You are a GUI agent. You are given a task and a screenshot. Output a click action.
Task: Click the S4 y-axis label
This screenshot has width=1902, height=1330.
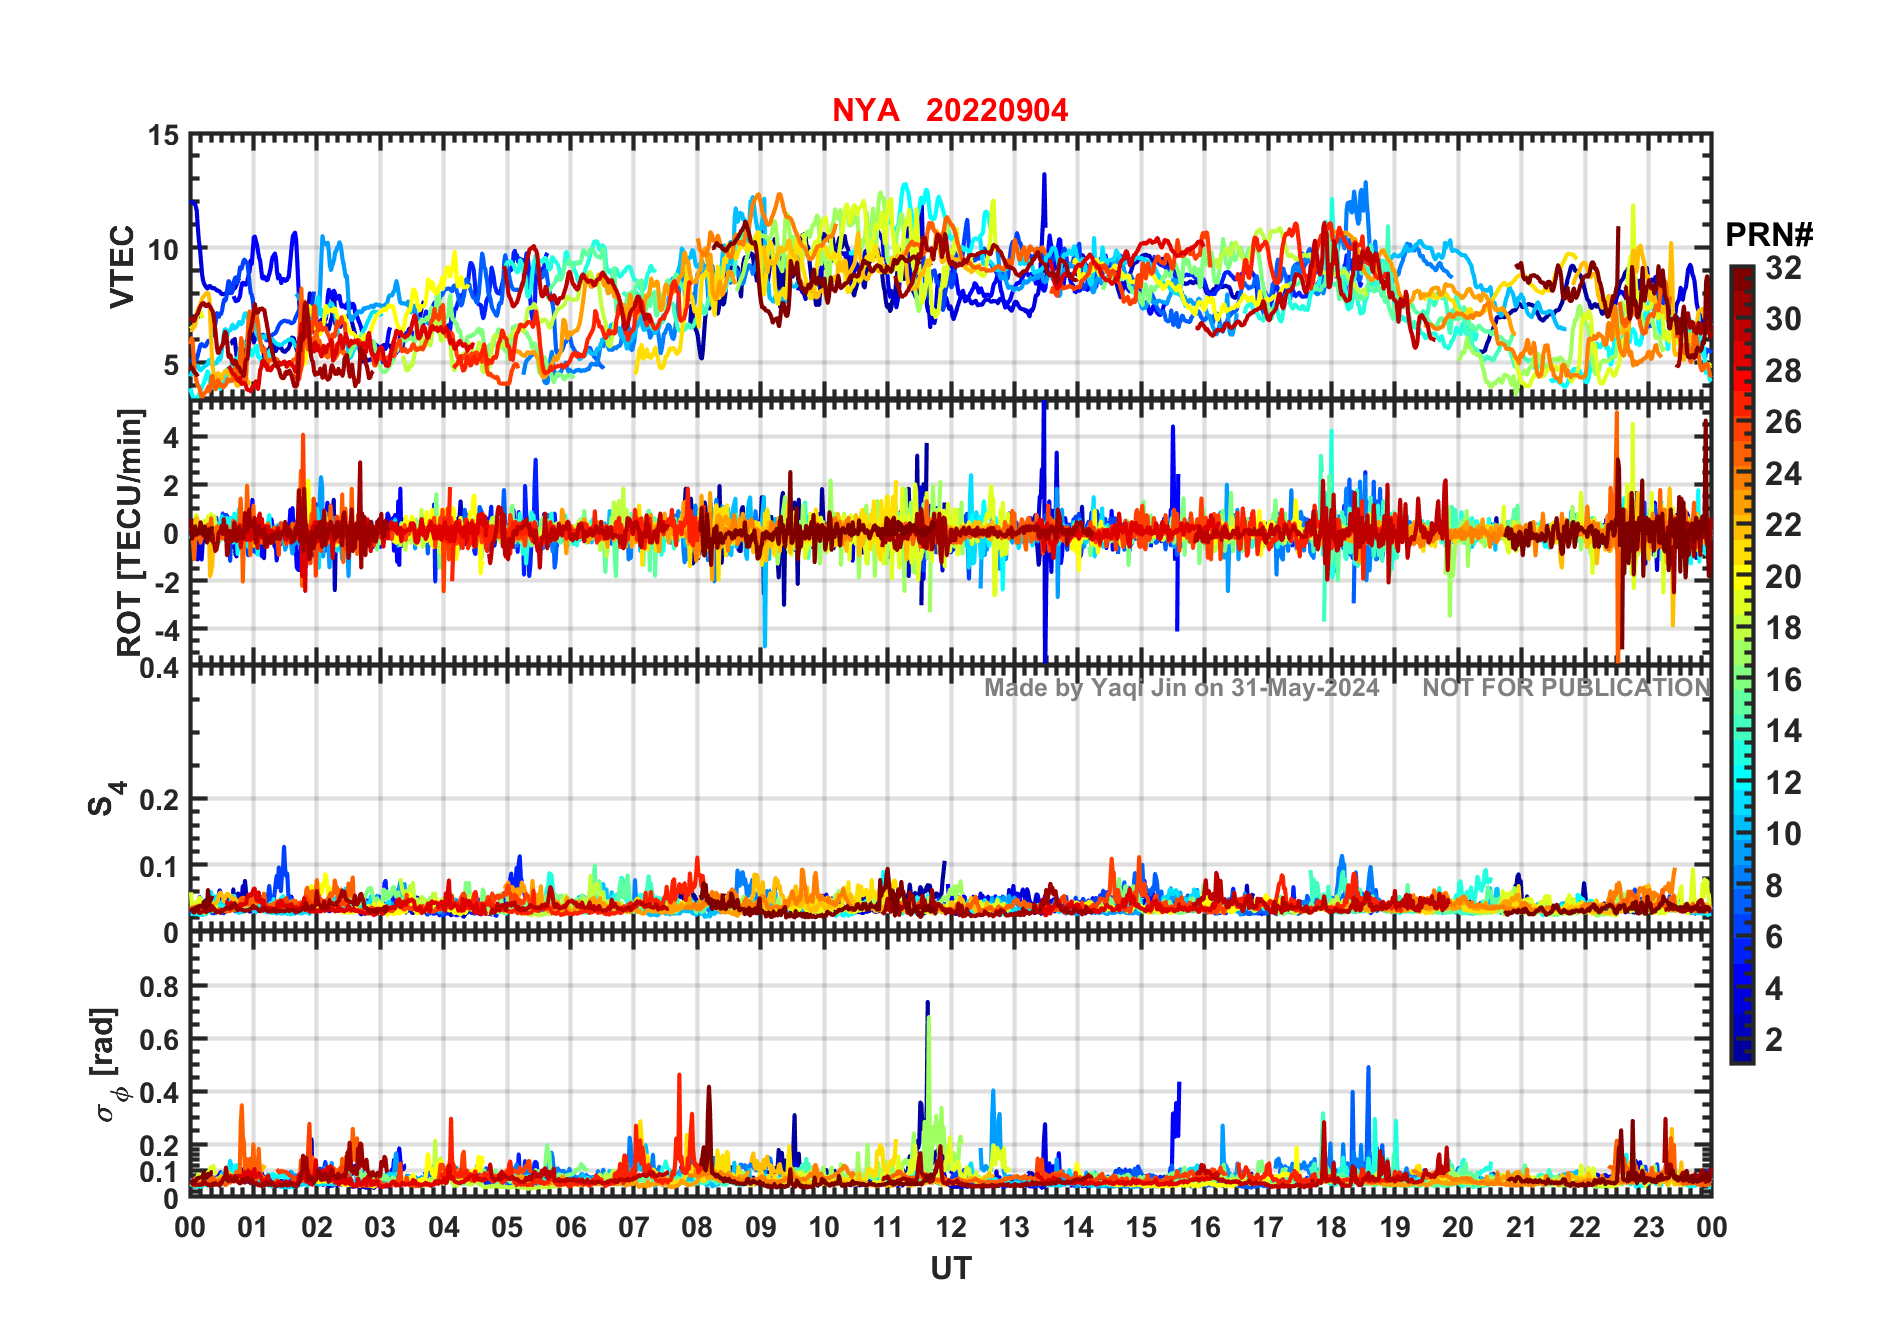106,799
